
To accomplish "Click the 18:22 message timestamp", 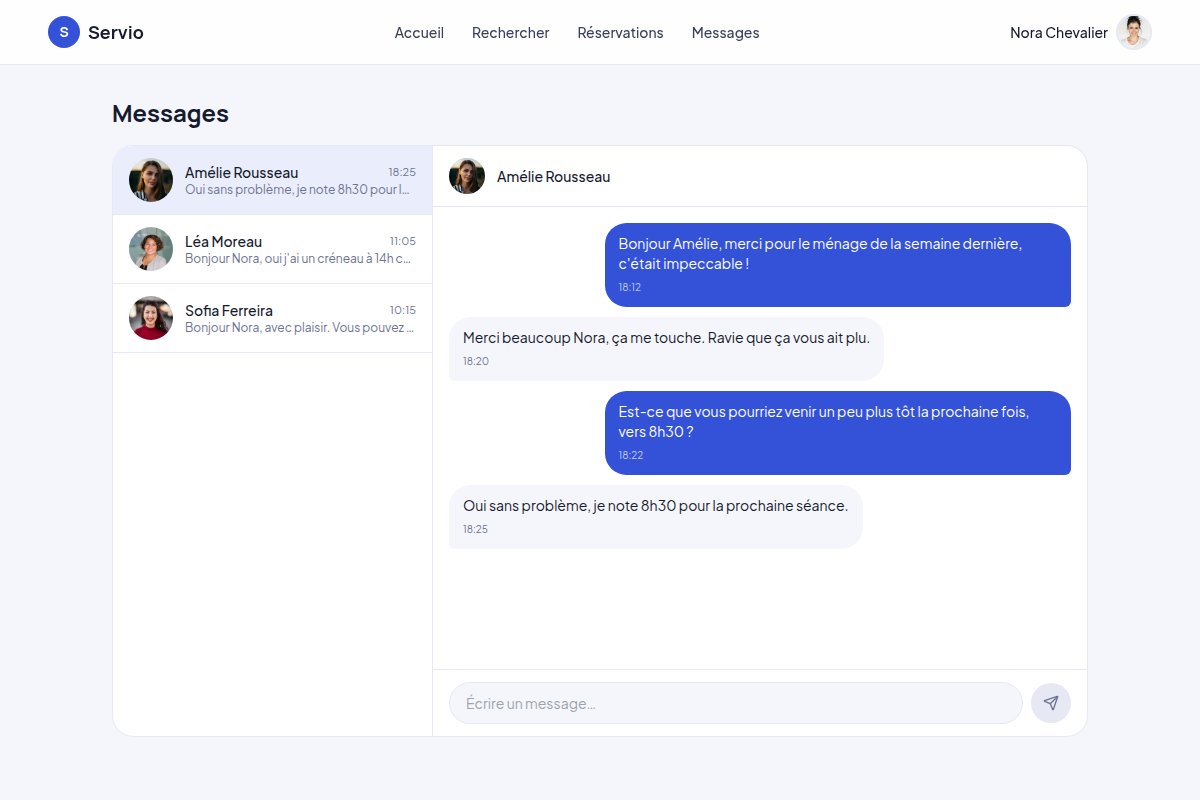I will (631, 455).
